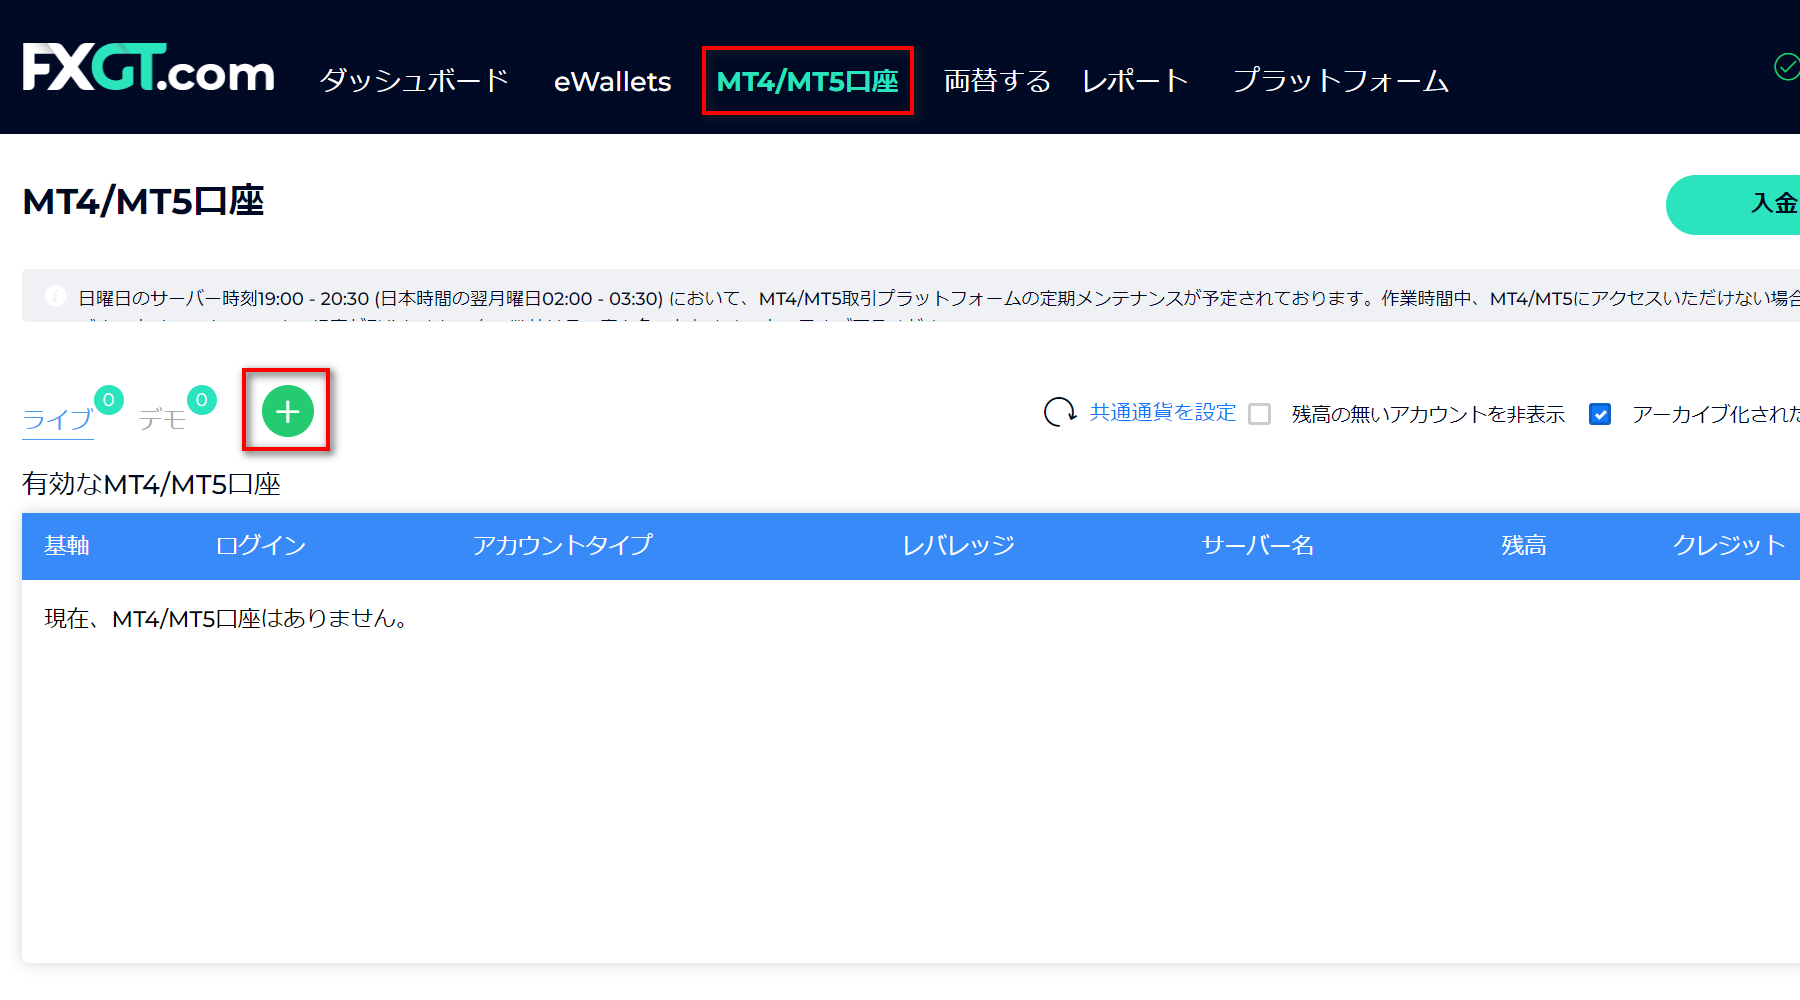Viewport: 1800px width, 1000px height.
Task: Click the 残高 column header
Action: click(1524, 545)
